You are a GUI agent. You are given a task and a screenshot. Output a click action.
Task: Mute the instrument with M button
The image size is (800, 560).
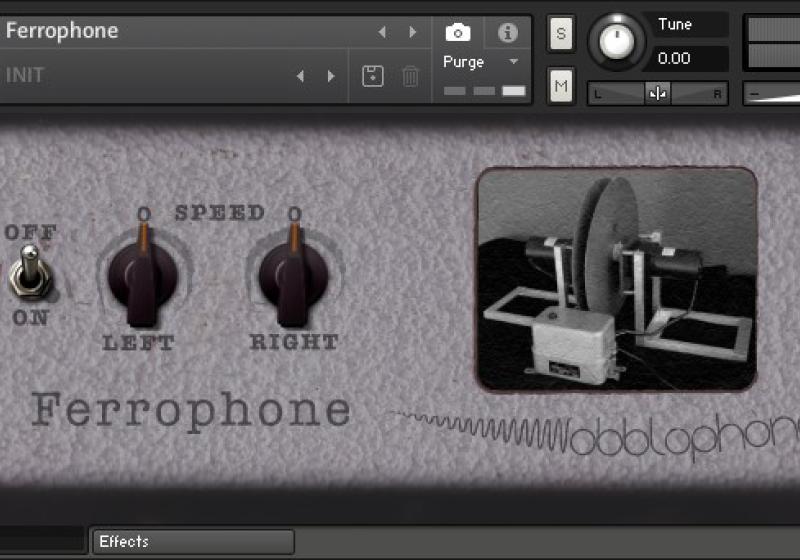coord(560,87)
